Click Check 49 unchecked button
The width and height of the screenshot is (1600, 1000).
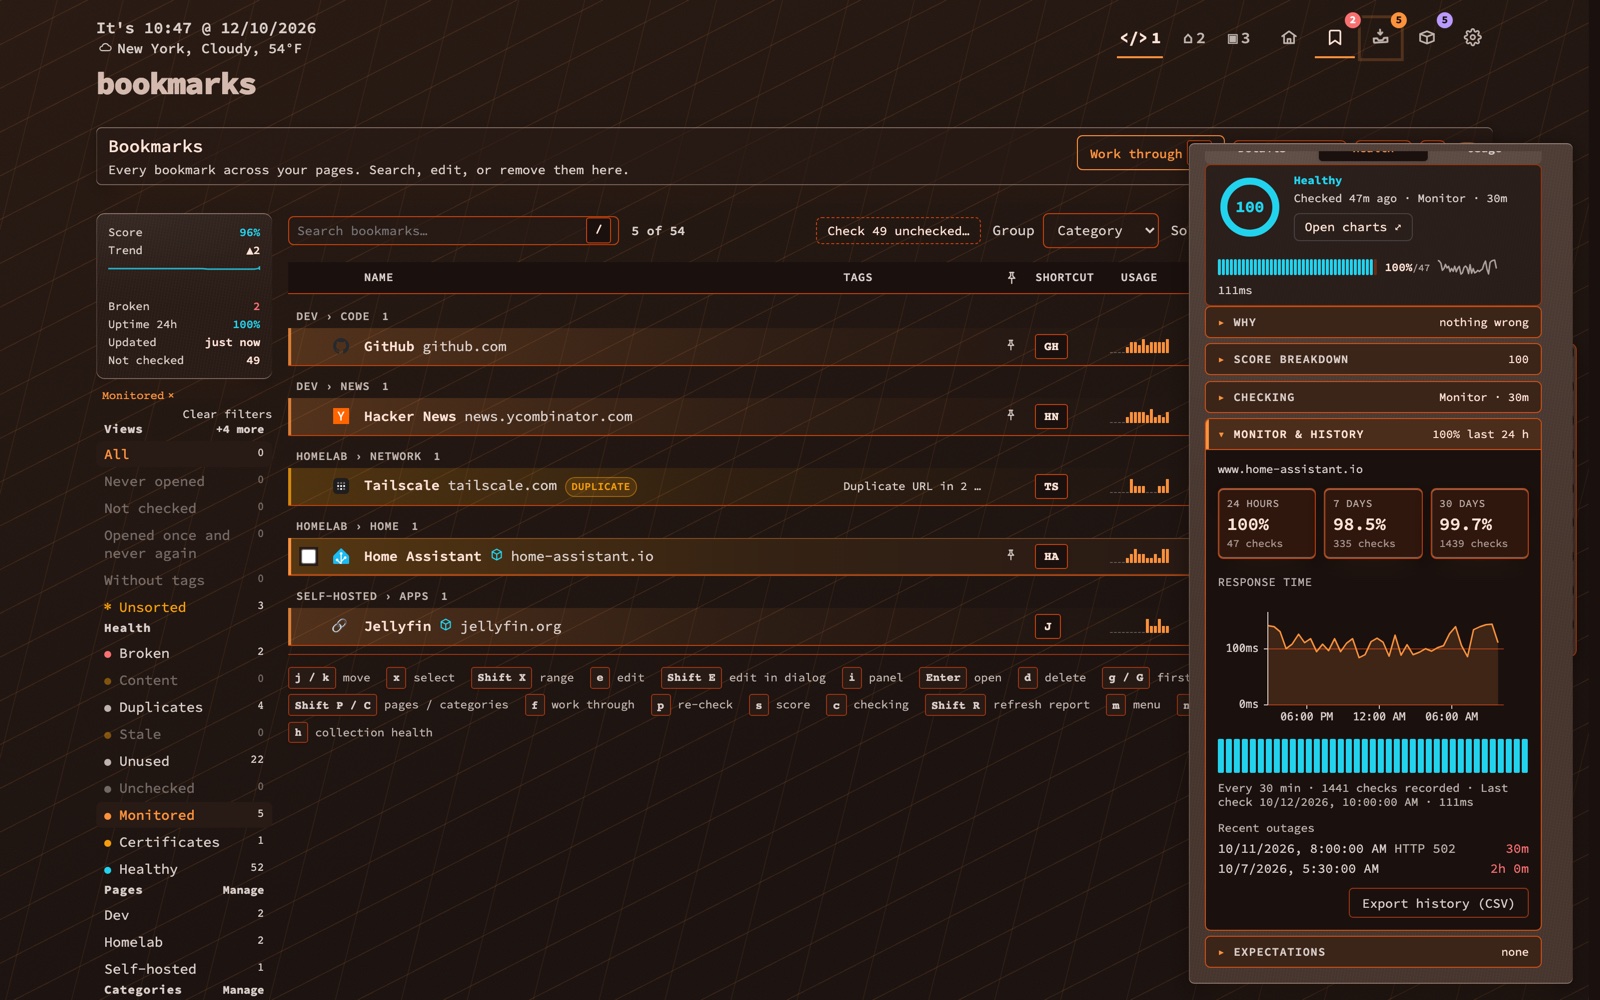898,231
